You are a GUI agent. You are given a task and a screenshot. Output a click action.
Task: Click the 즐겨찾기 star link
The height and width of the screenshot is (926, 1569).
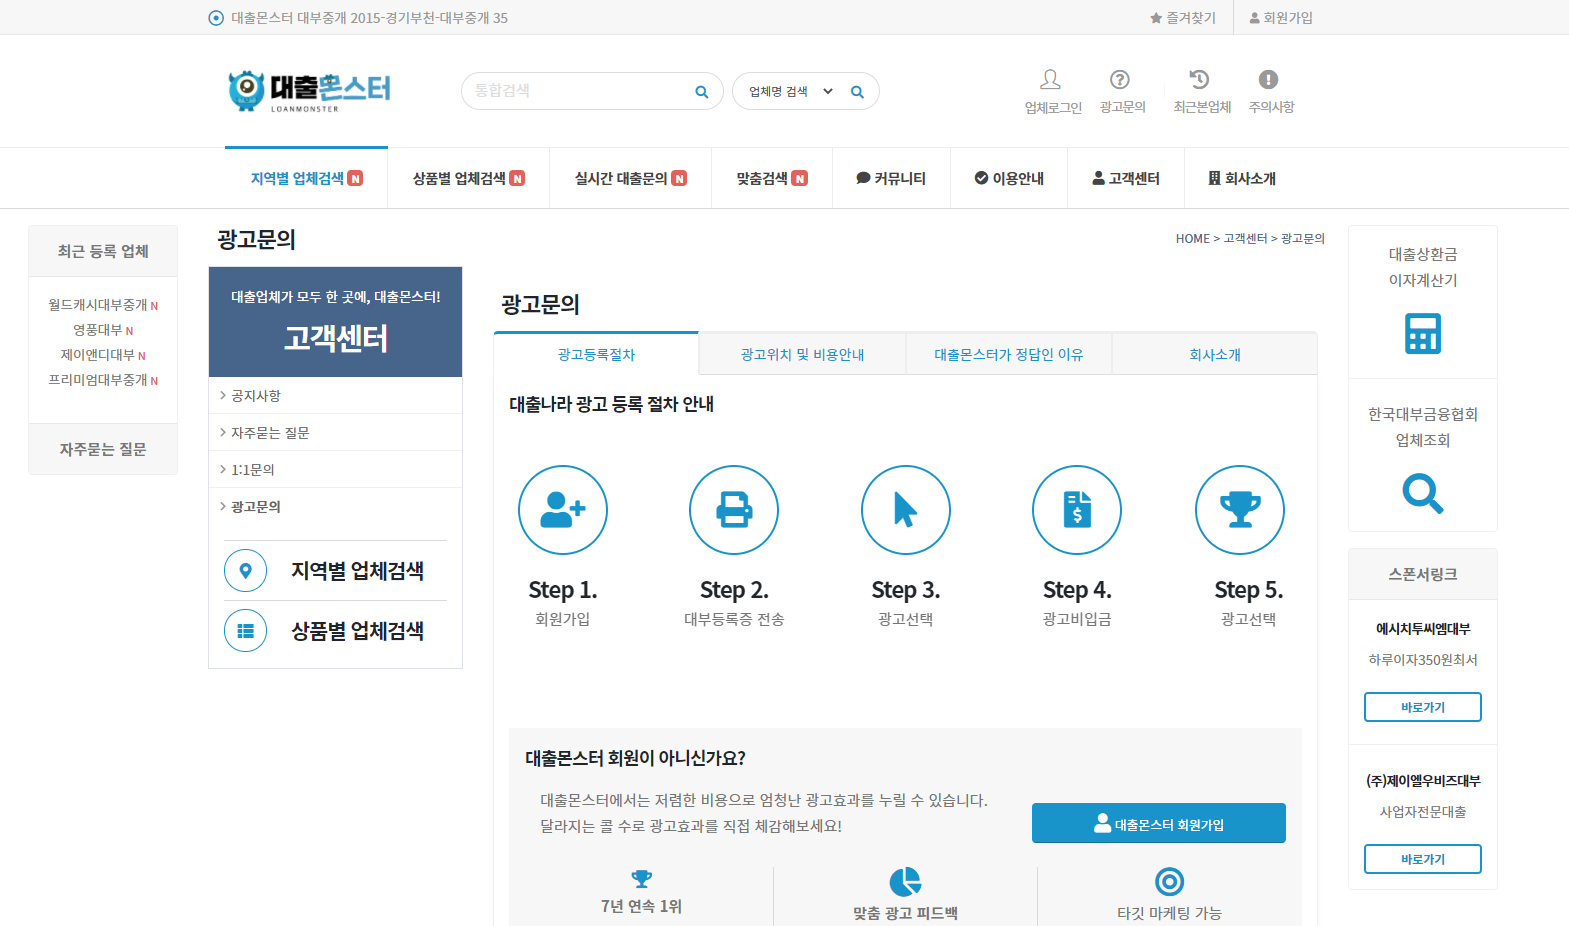coord(1183,18)
